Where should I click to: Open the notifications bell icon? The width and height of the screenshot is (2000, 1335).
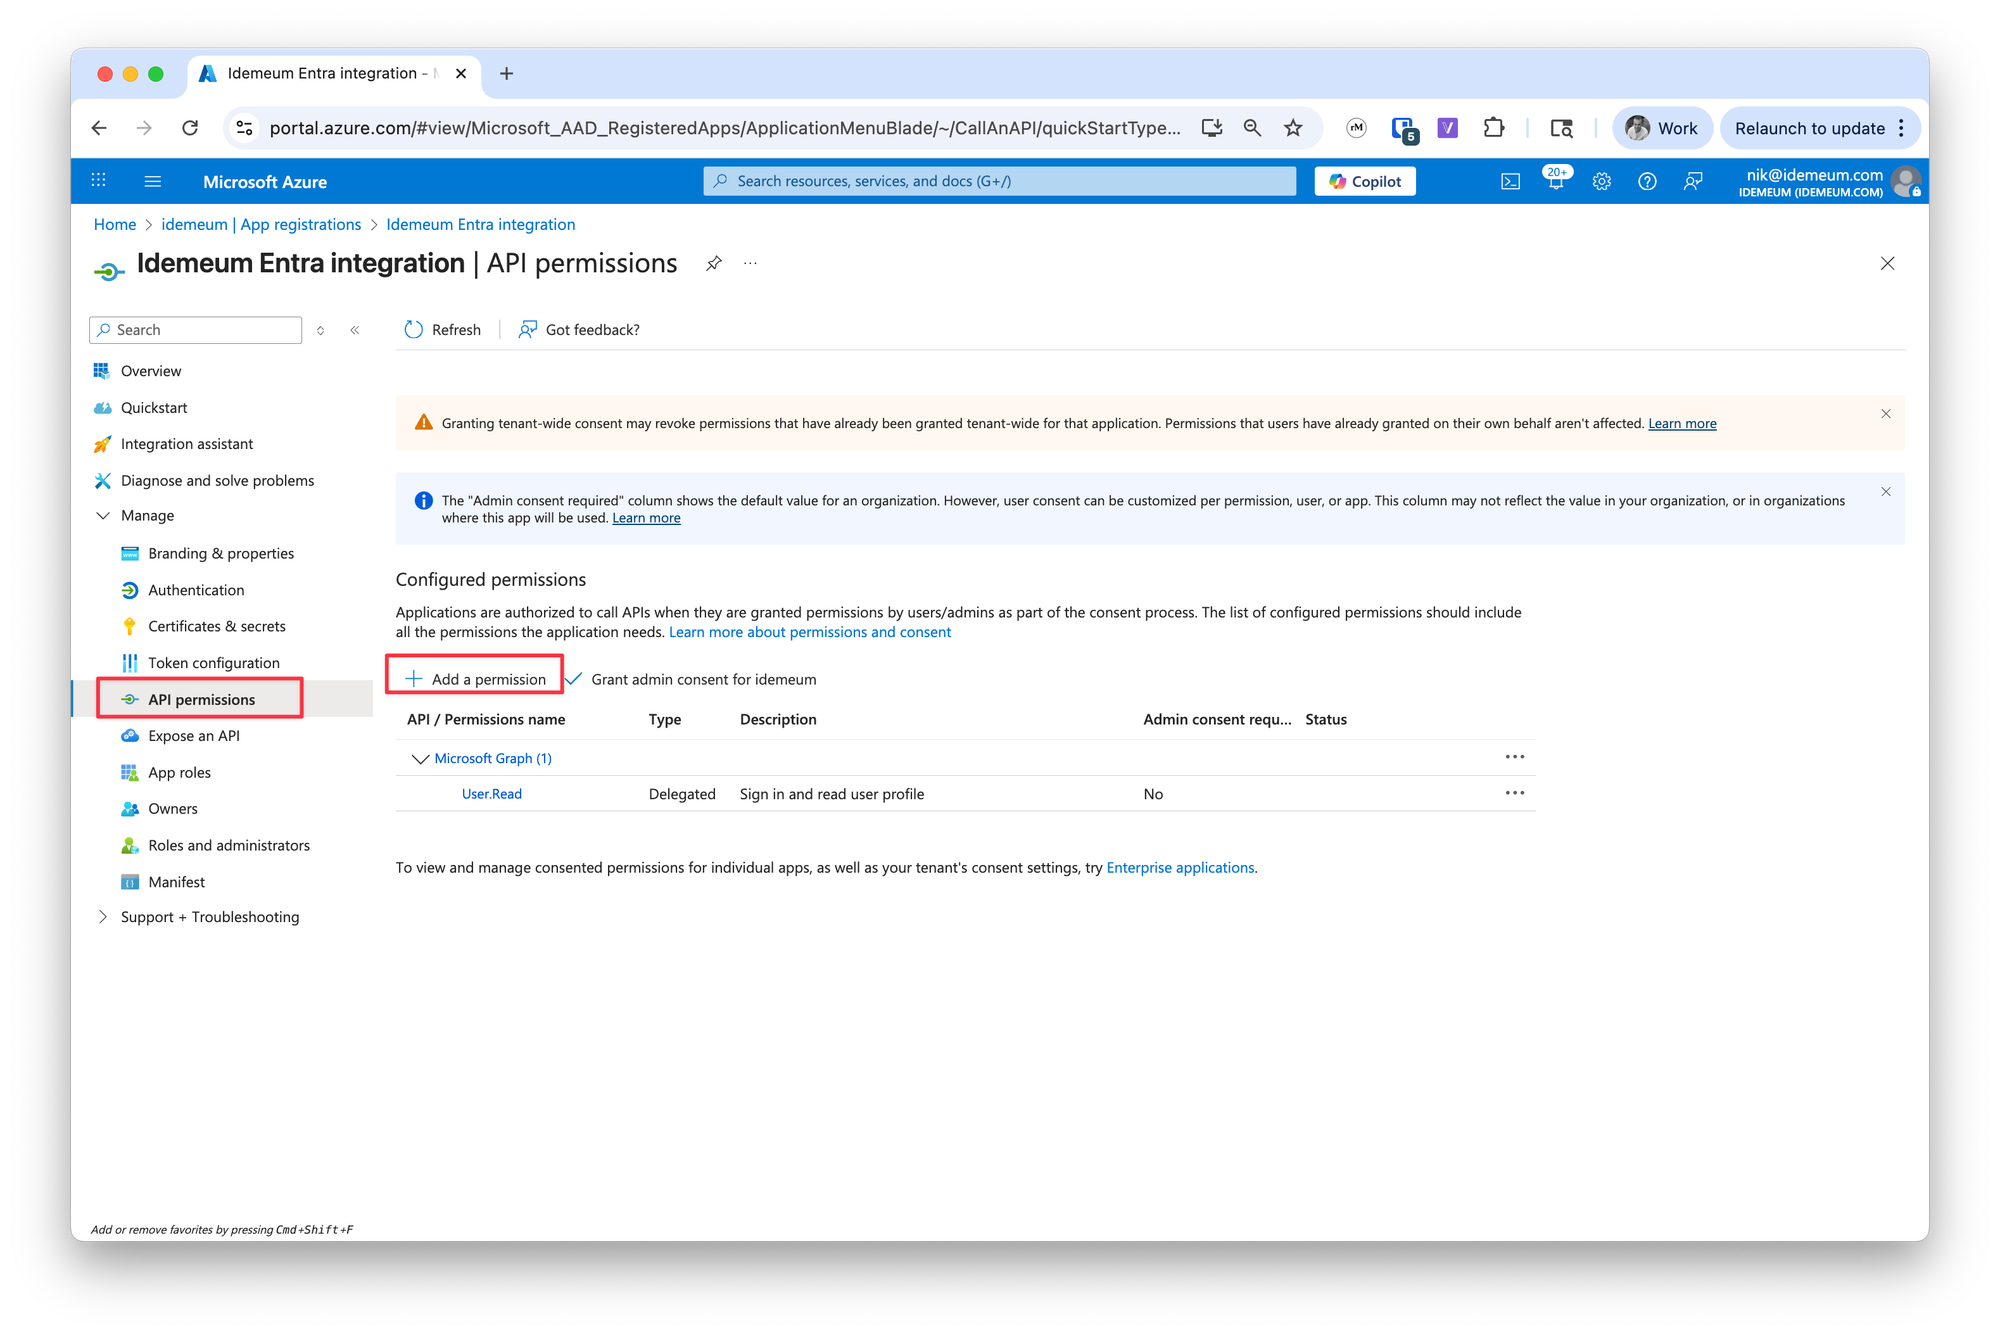coord(1556,181)
